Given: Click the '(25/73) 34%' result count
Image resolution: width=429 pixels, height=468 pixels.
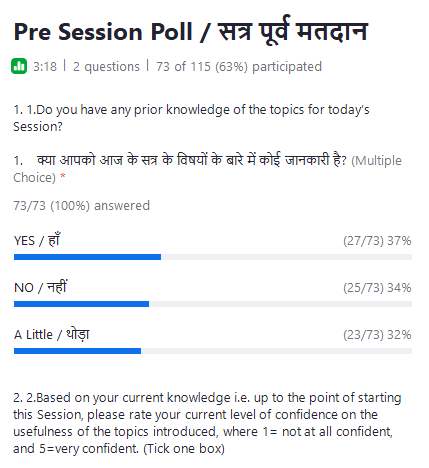Looking at the screenshot, I should pyautogui.click(x=377, y=288).
